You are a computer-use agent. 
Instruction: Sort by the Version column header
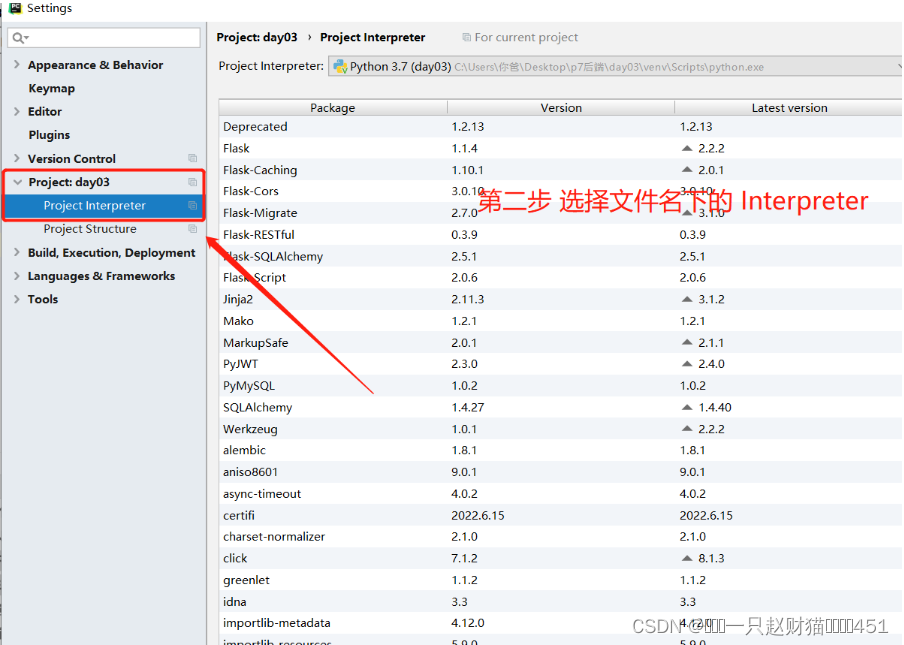pyautogui.click(x=561, y=108)
